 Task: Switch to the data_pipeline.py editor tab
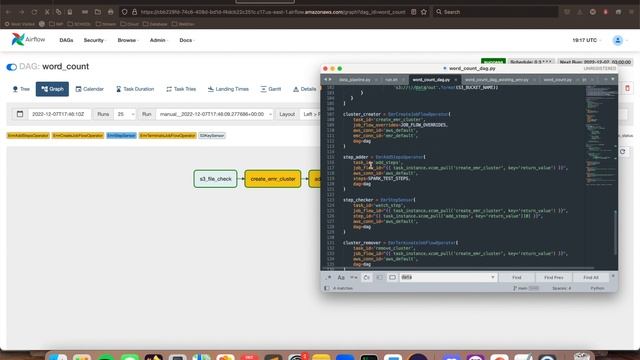[355, 80]
